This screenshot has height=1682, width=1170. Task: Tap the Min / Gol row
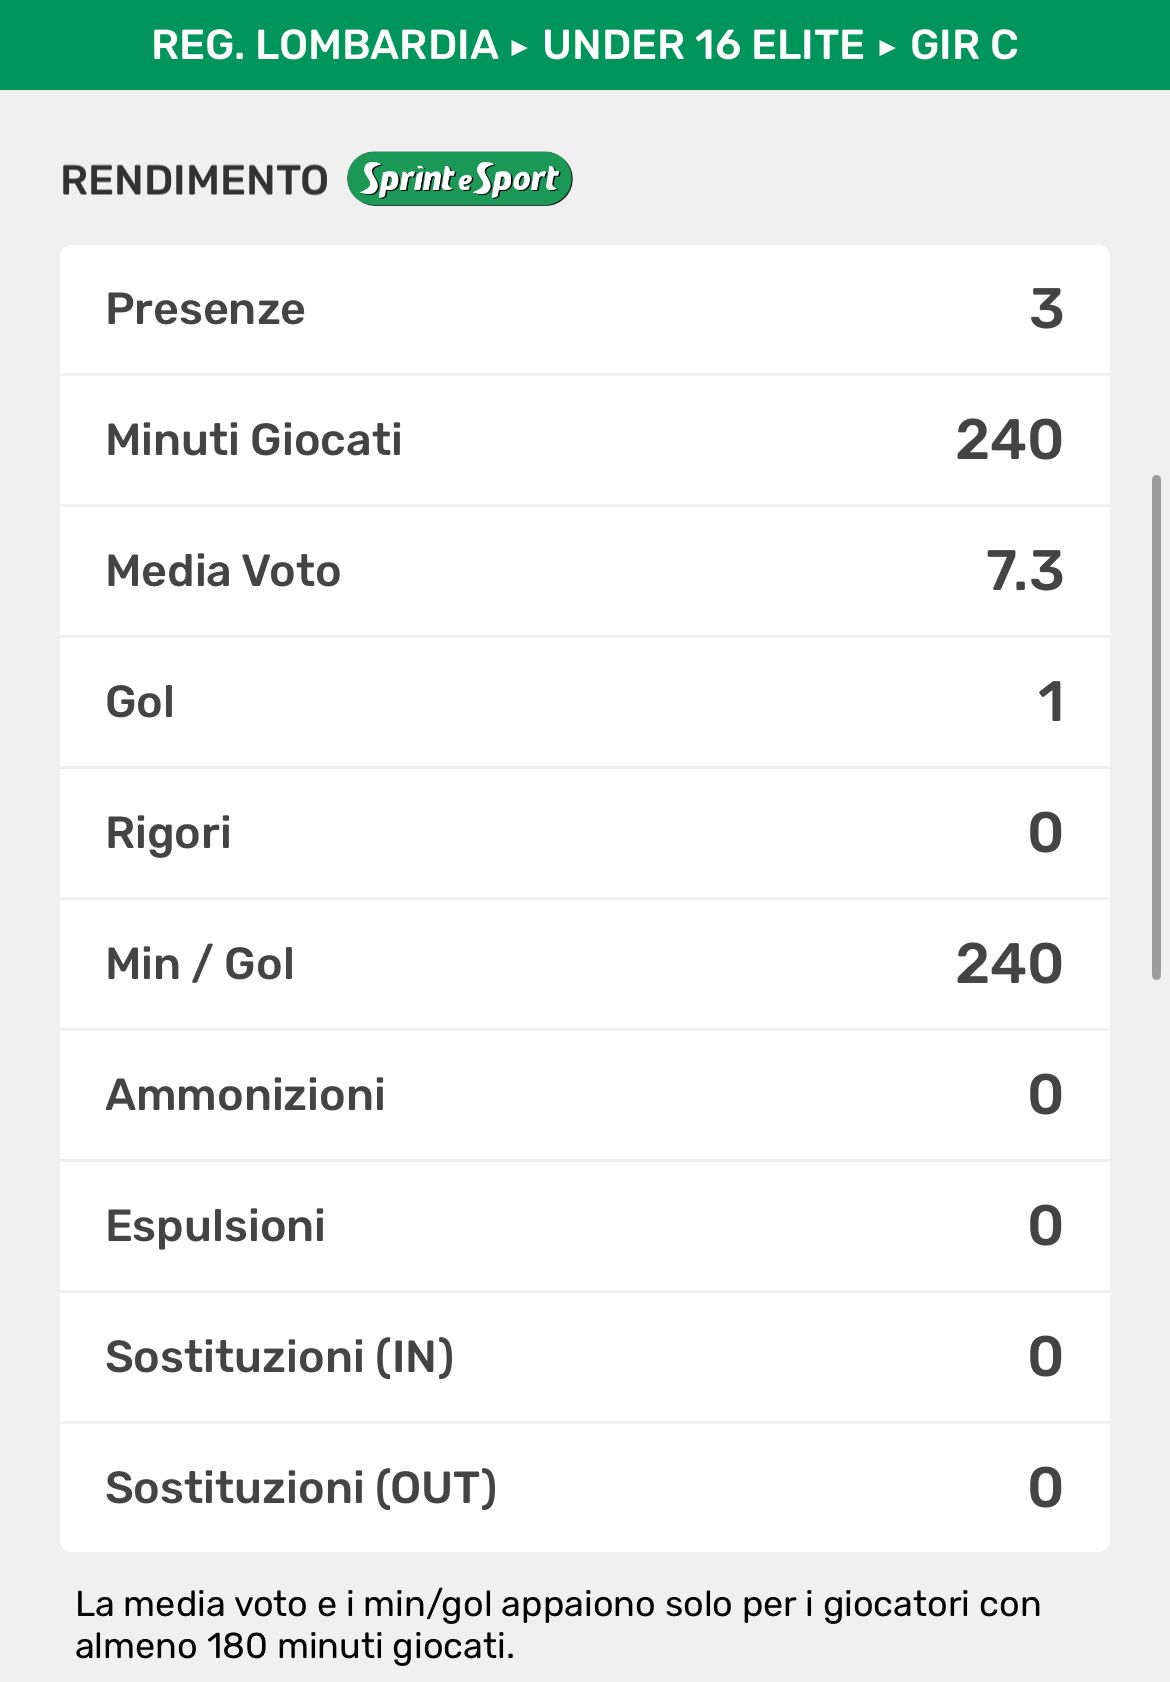click(584, 964)
